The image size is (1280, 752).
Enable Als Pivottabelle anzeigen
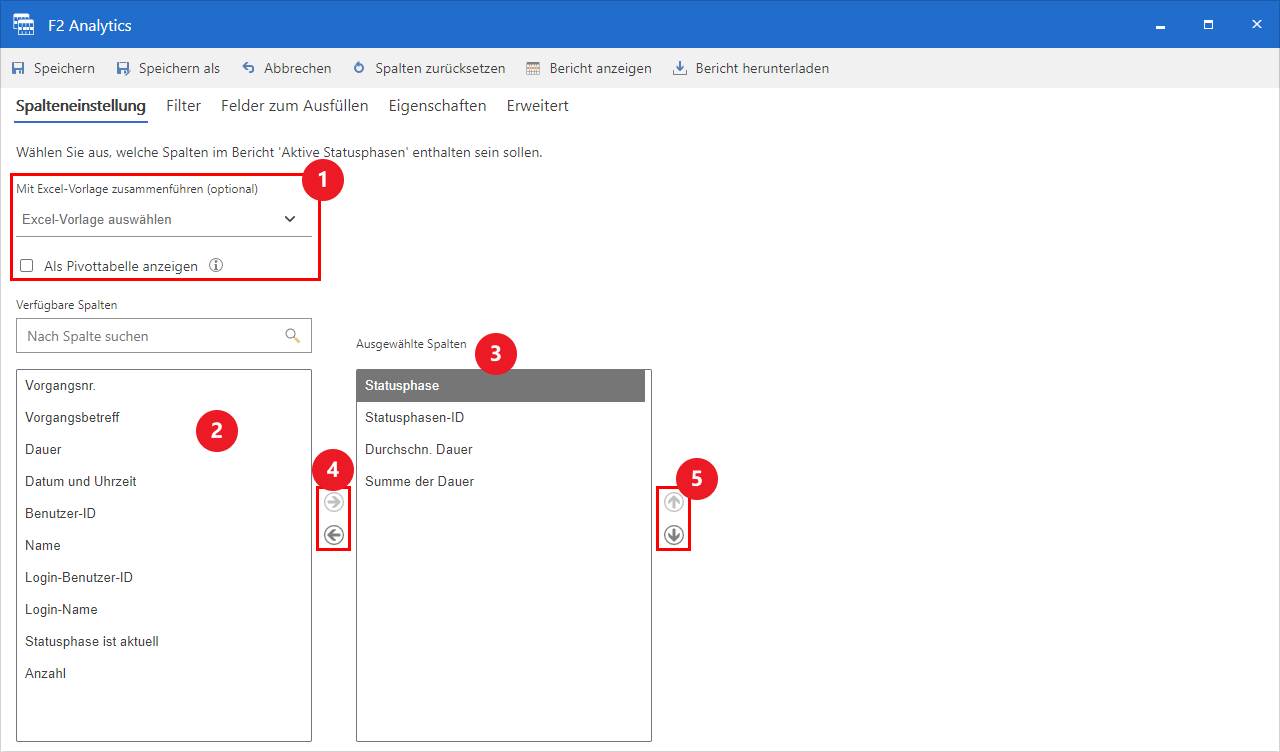pyautogui.click(x=26, y=265)
